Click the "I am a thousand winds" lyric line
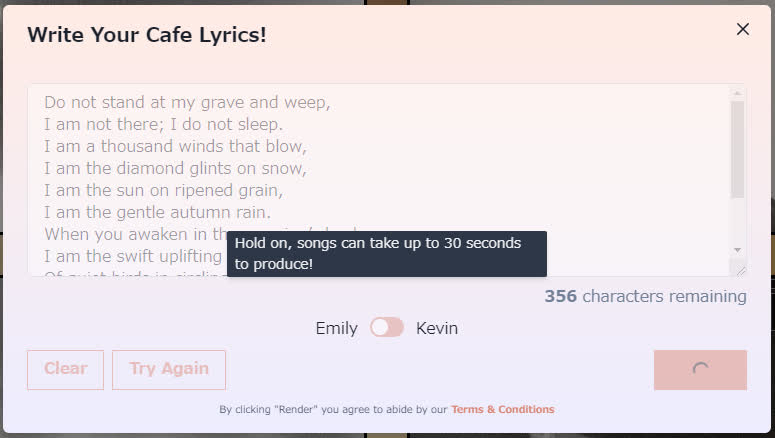Image resolution: width=775 pixels, height=438 pixels. click(175, 146)
